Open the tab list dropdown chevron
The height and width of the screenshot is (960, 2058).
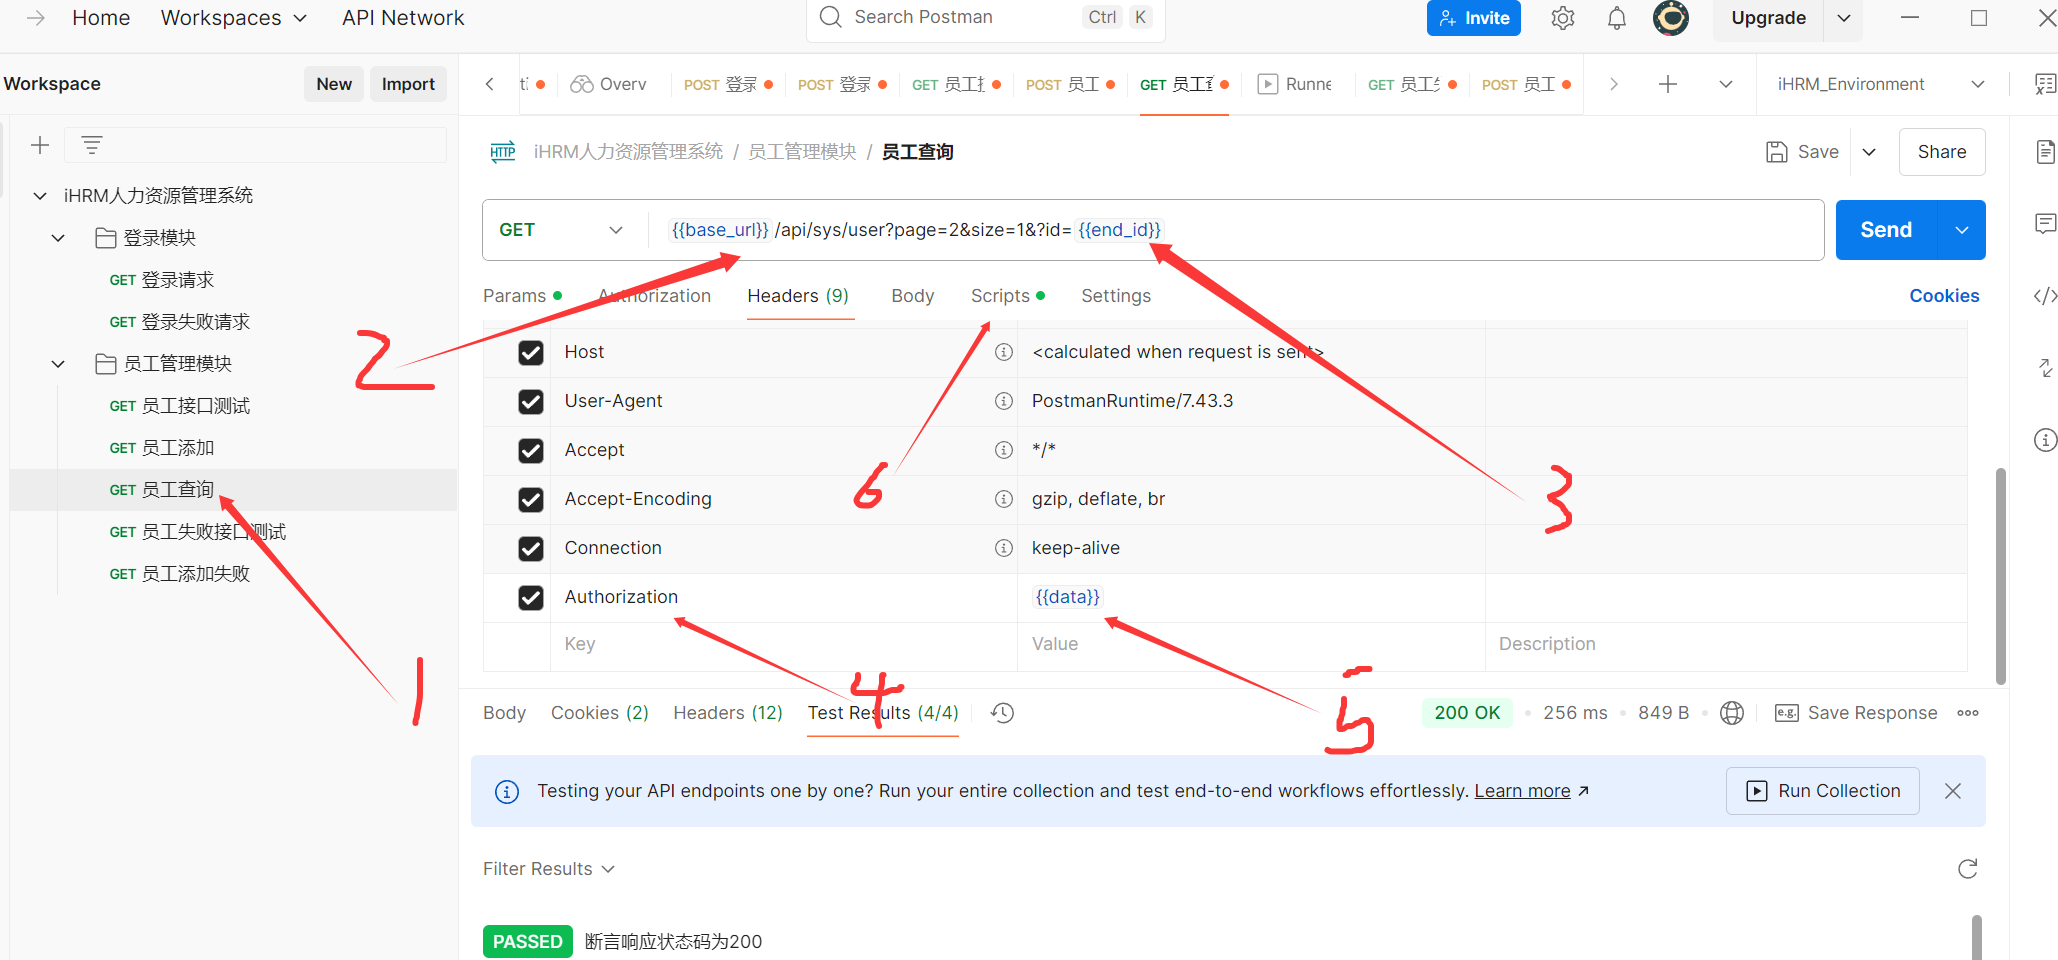tap(1726, 84)
